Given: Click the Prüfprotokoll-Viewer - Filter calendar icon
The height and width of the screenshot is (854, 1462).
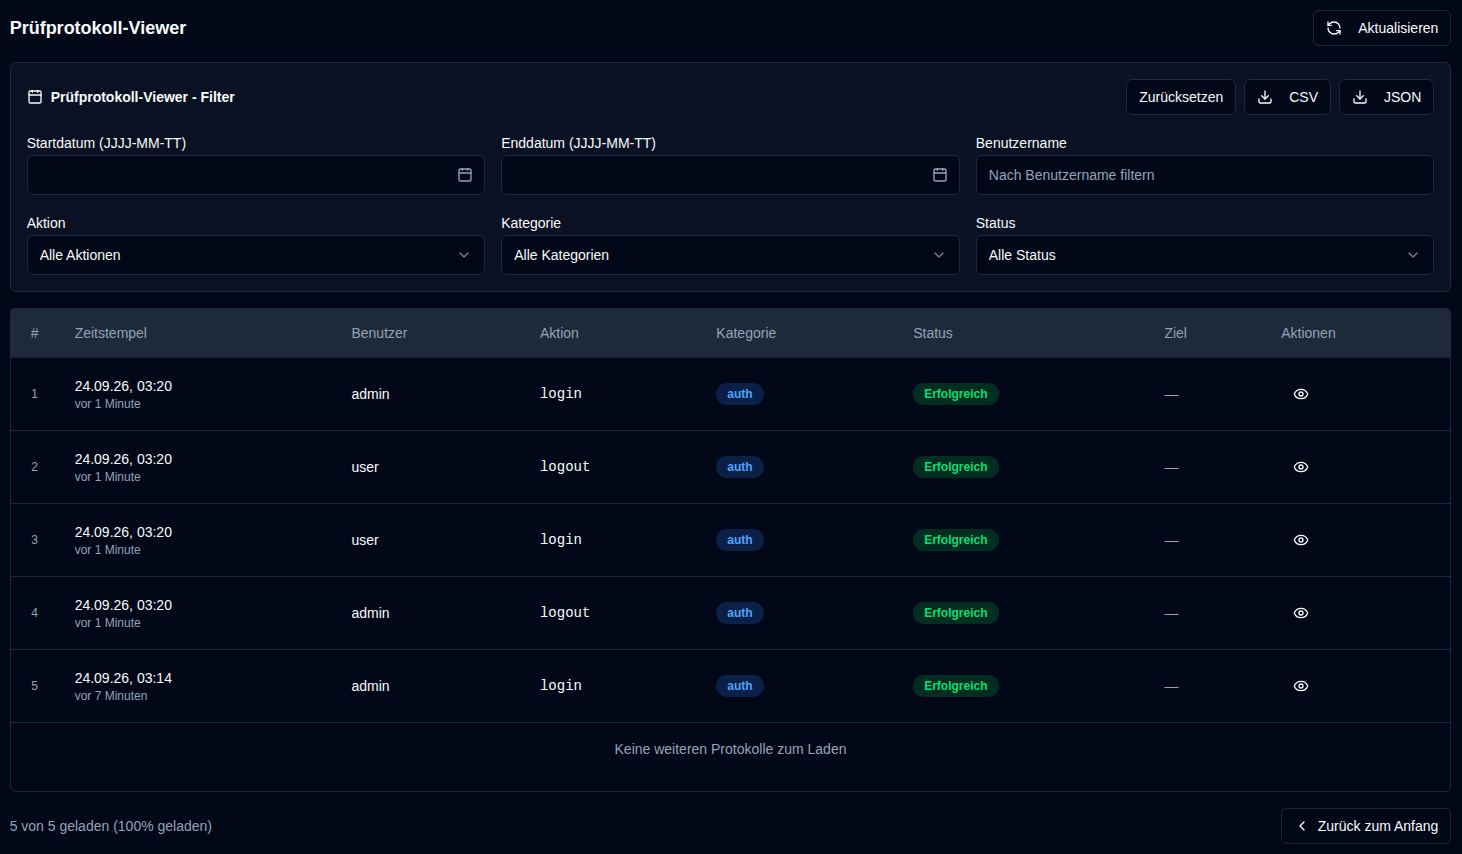Looking at the screenshot, I should pos(35,97).
